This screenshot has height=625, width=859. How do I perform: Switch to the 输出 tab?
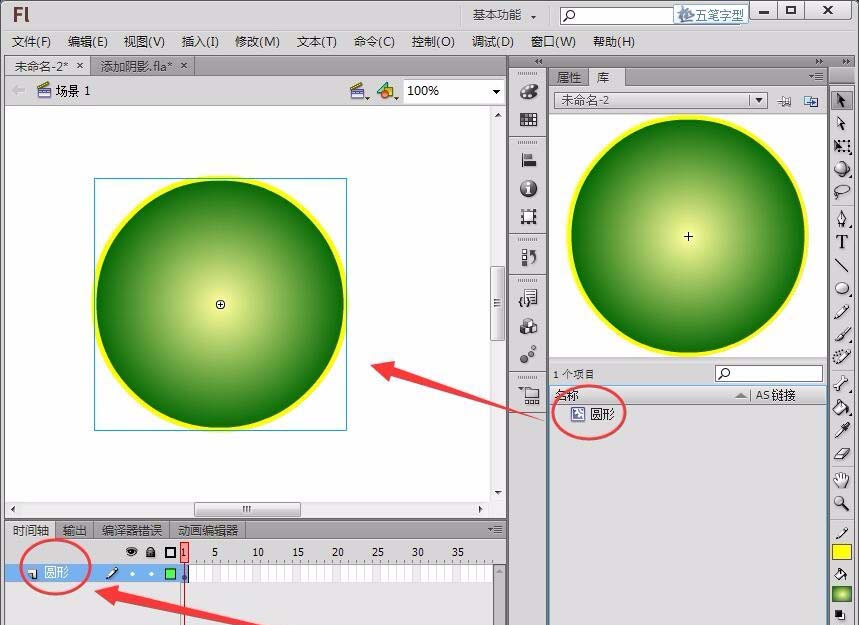point(75,530)
